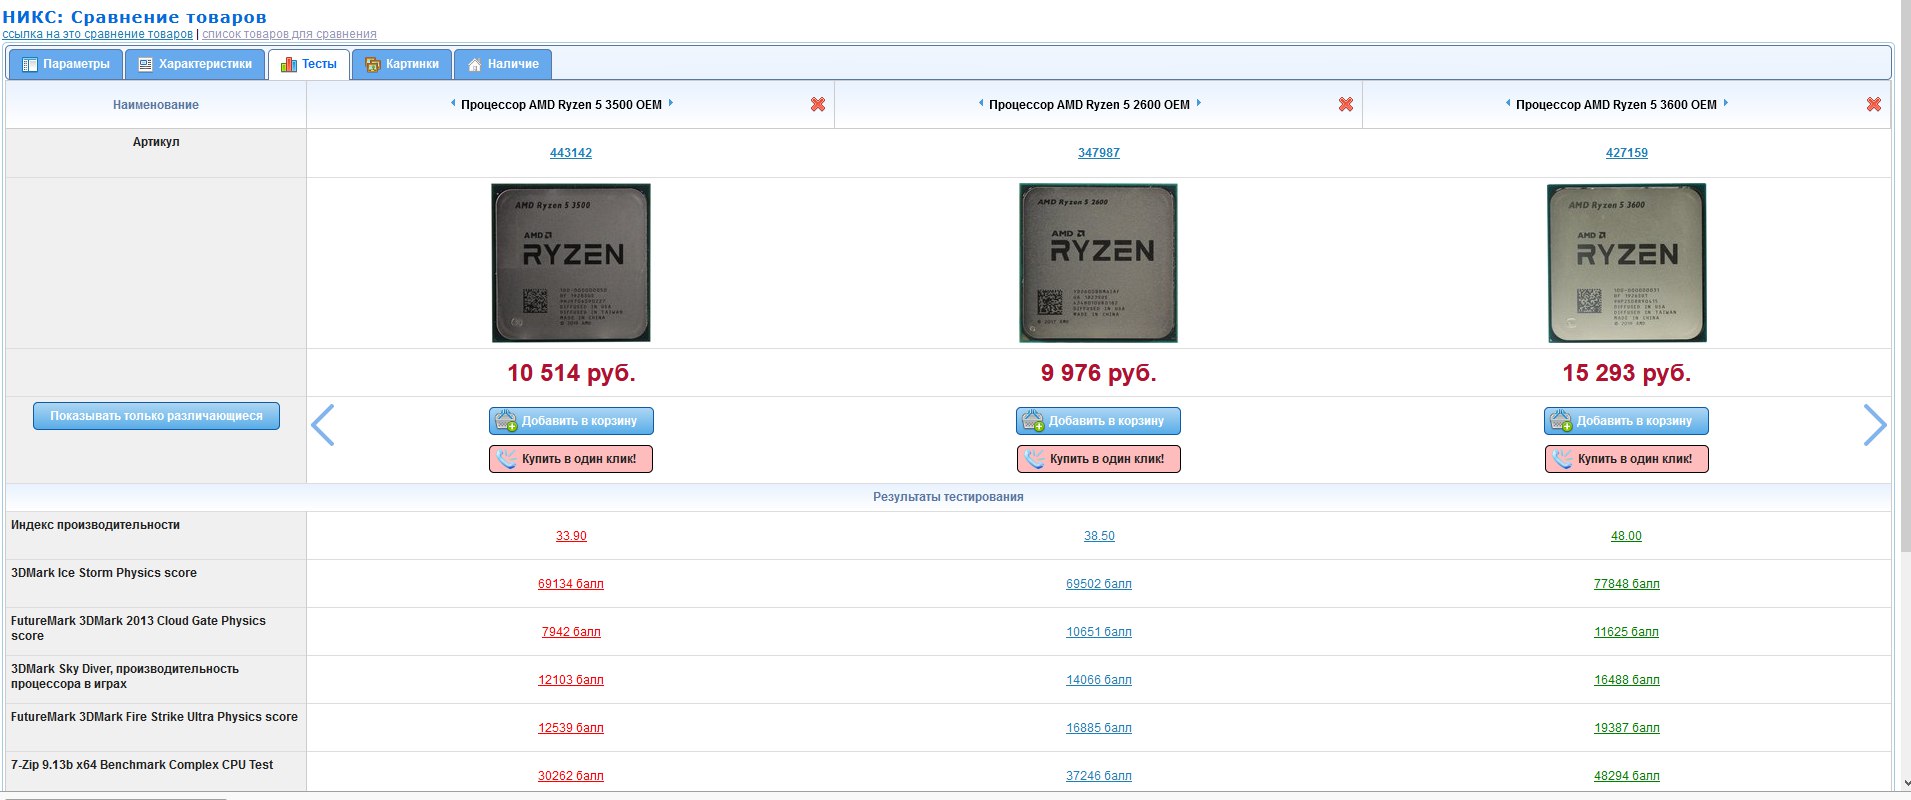Open link ссылка на это сравнение товаров
1911x800 pixels.
coord(97,34)
